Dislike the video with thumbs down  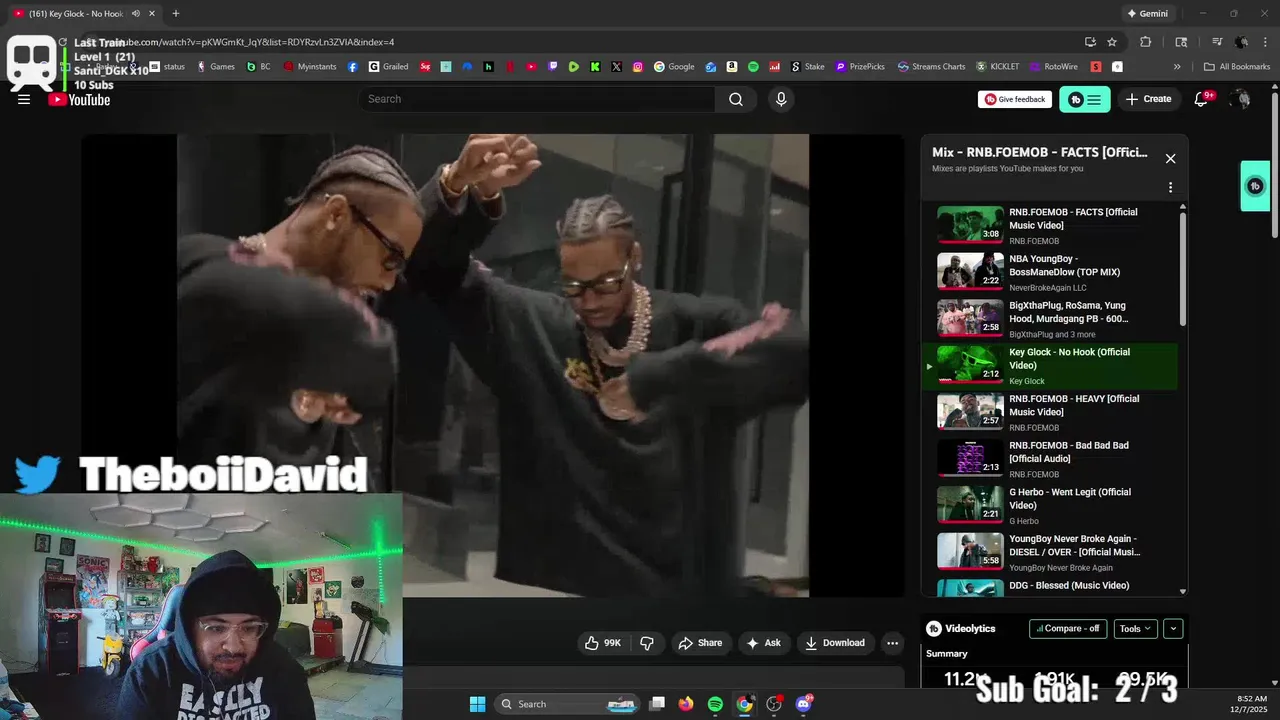[647, 643]
